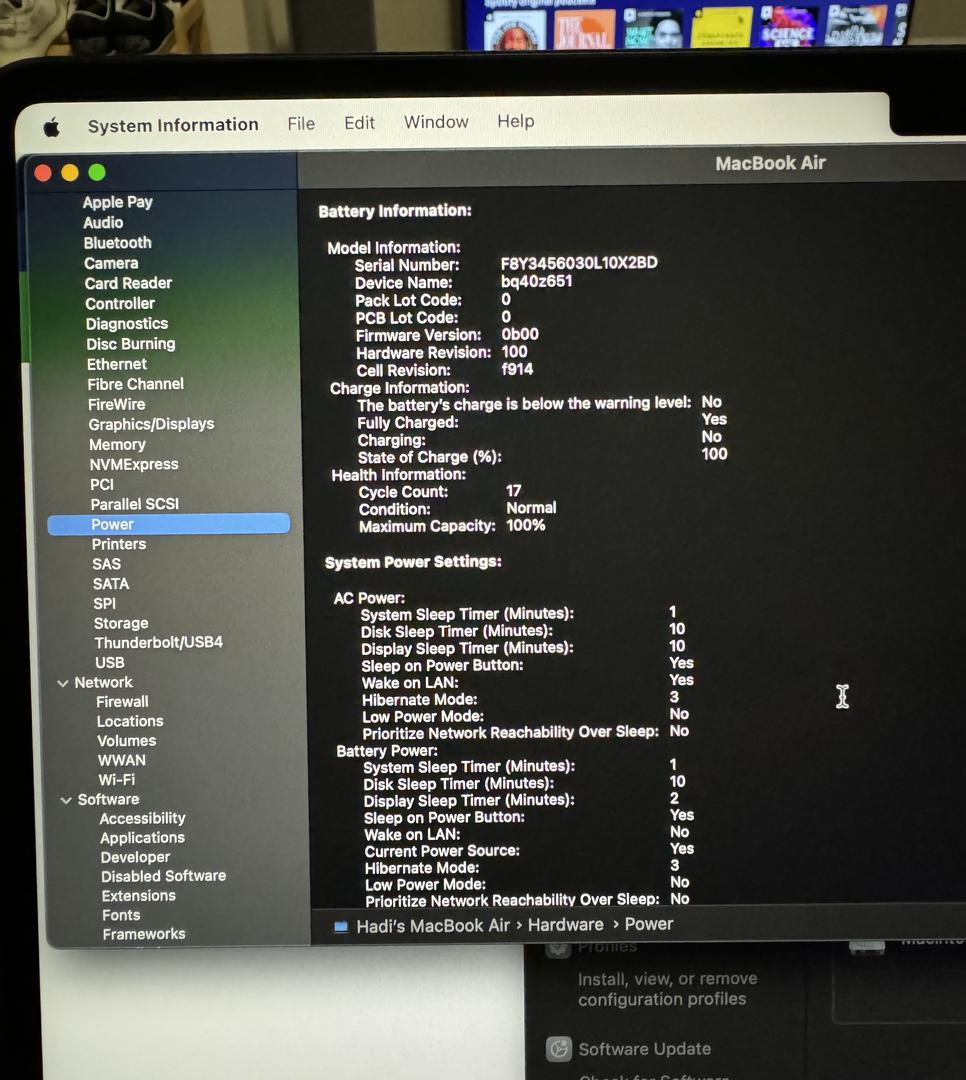
Task: Collapse the Network section chevron
Action: click(x=63, y=683)
